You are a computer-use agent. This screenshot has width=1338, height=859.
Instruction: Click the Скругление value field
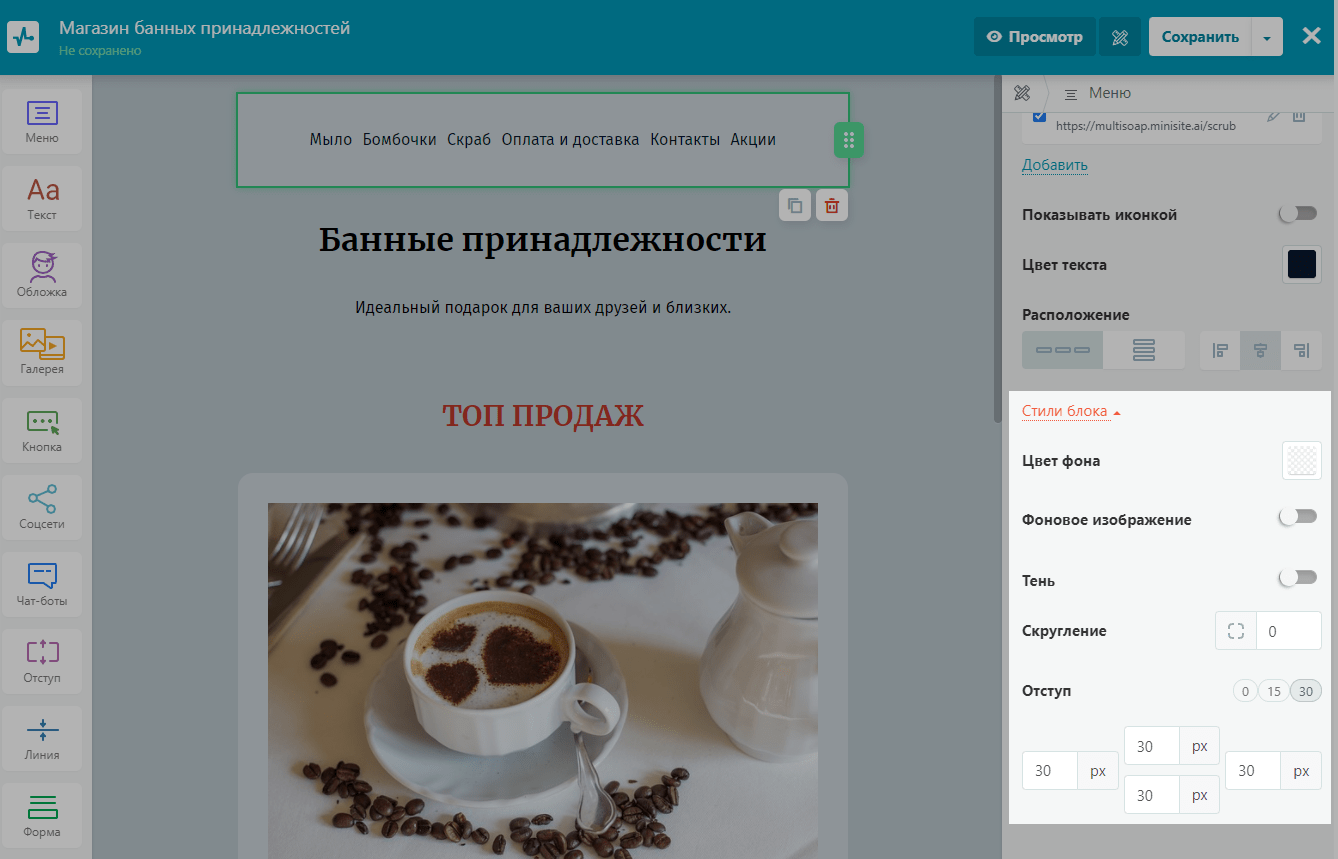(1289, 631)
